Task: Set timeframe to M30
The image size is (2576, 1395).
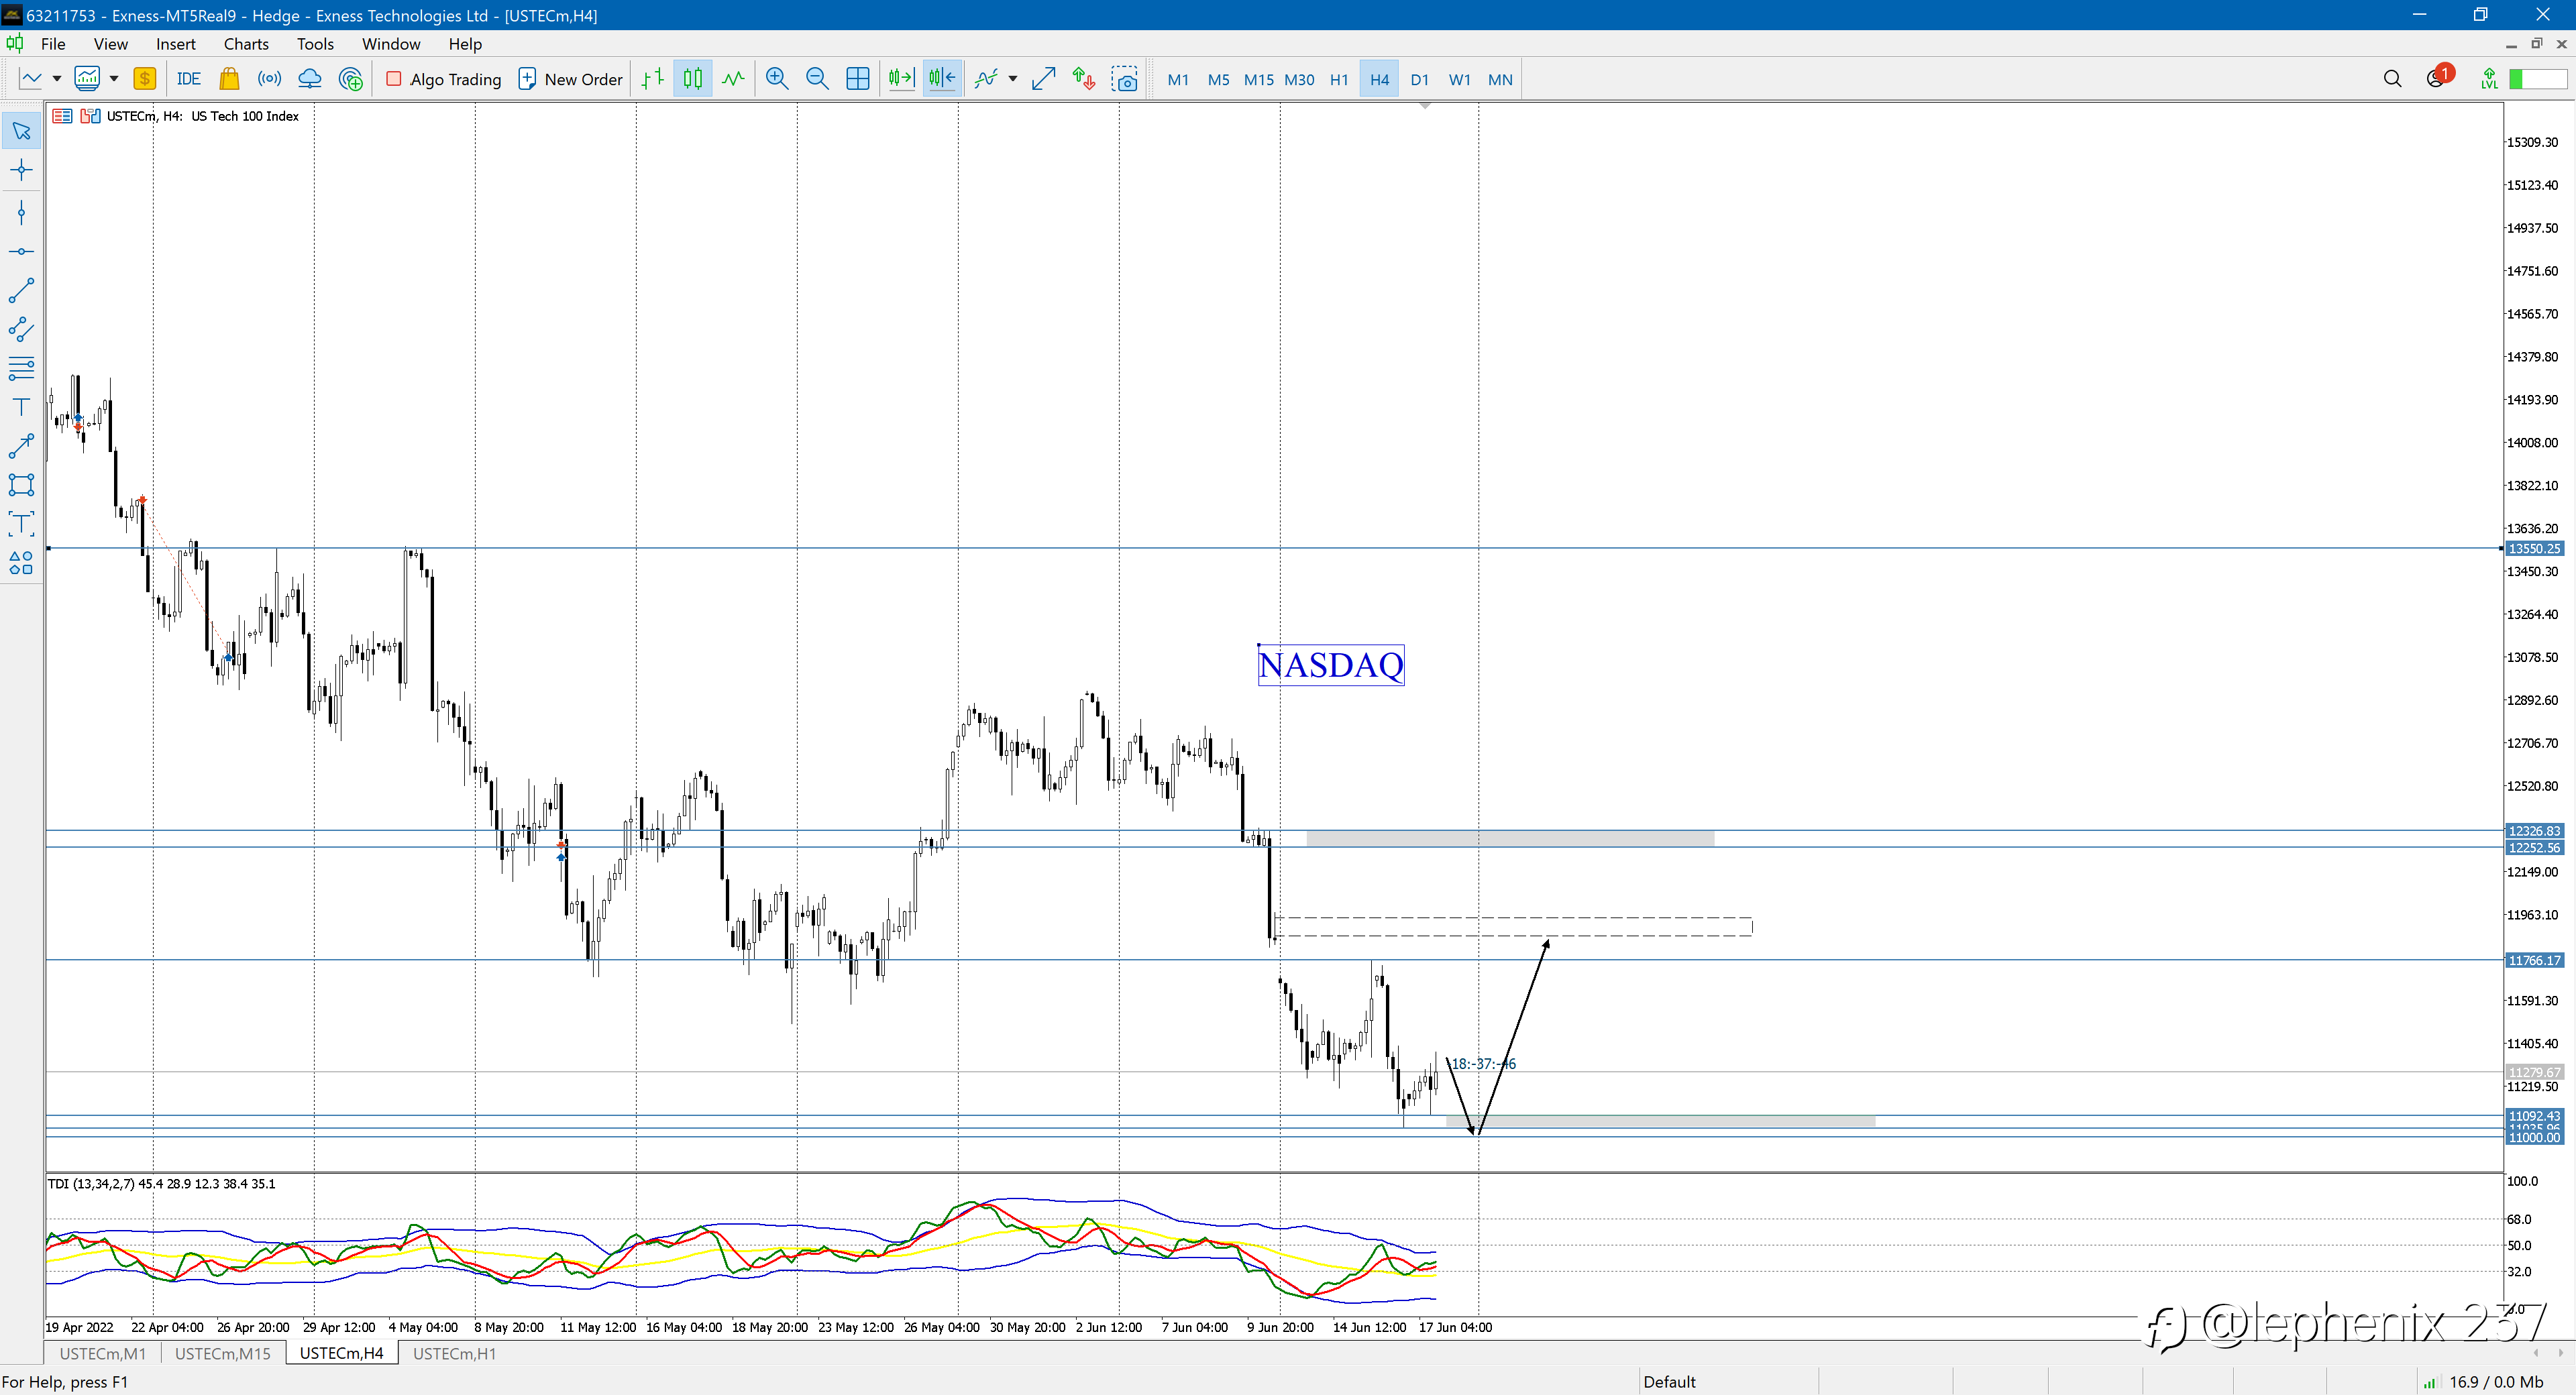Action: [1299, 79]
